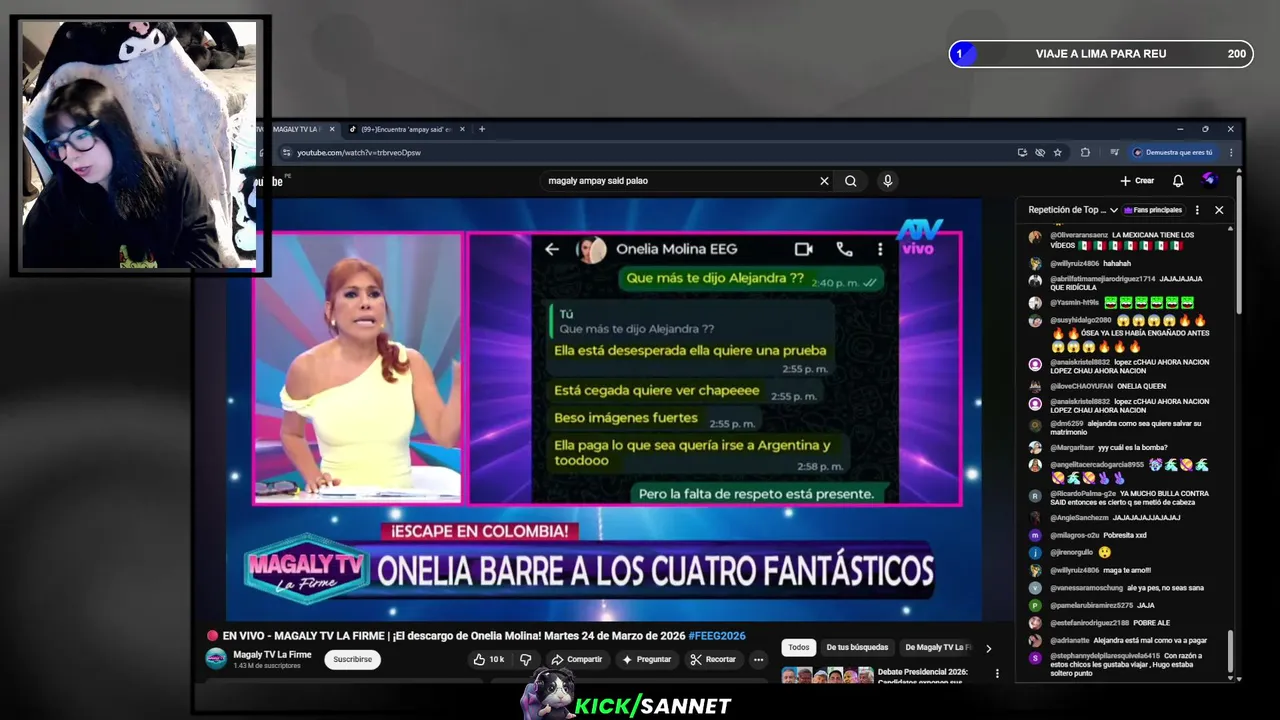
Task: Open site info icon in address bar
Action: (x=286, y=153)
